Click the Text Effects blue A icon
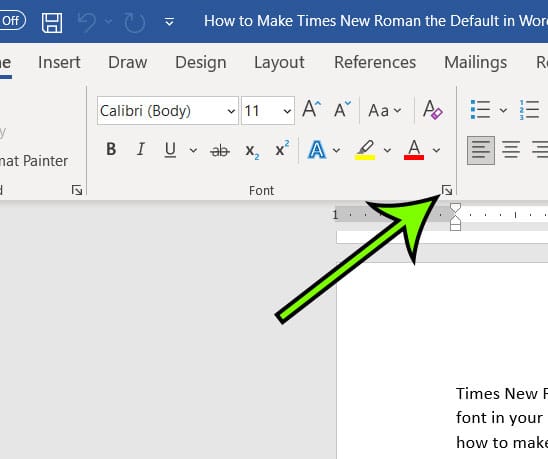Viewport: 548px width, 459px height. coord(317,150)
